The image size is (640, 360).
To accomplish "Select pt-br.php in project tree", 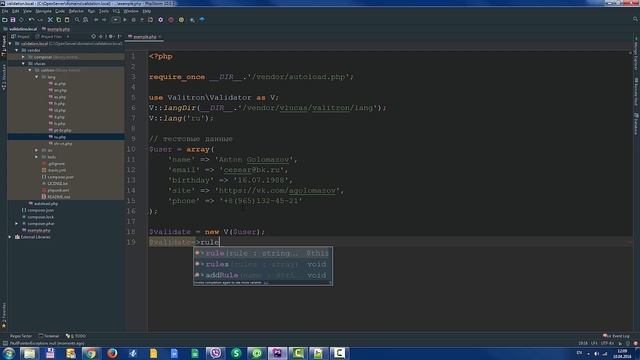I will (x=62, y=130).
